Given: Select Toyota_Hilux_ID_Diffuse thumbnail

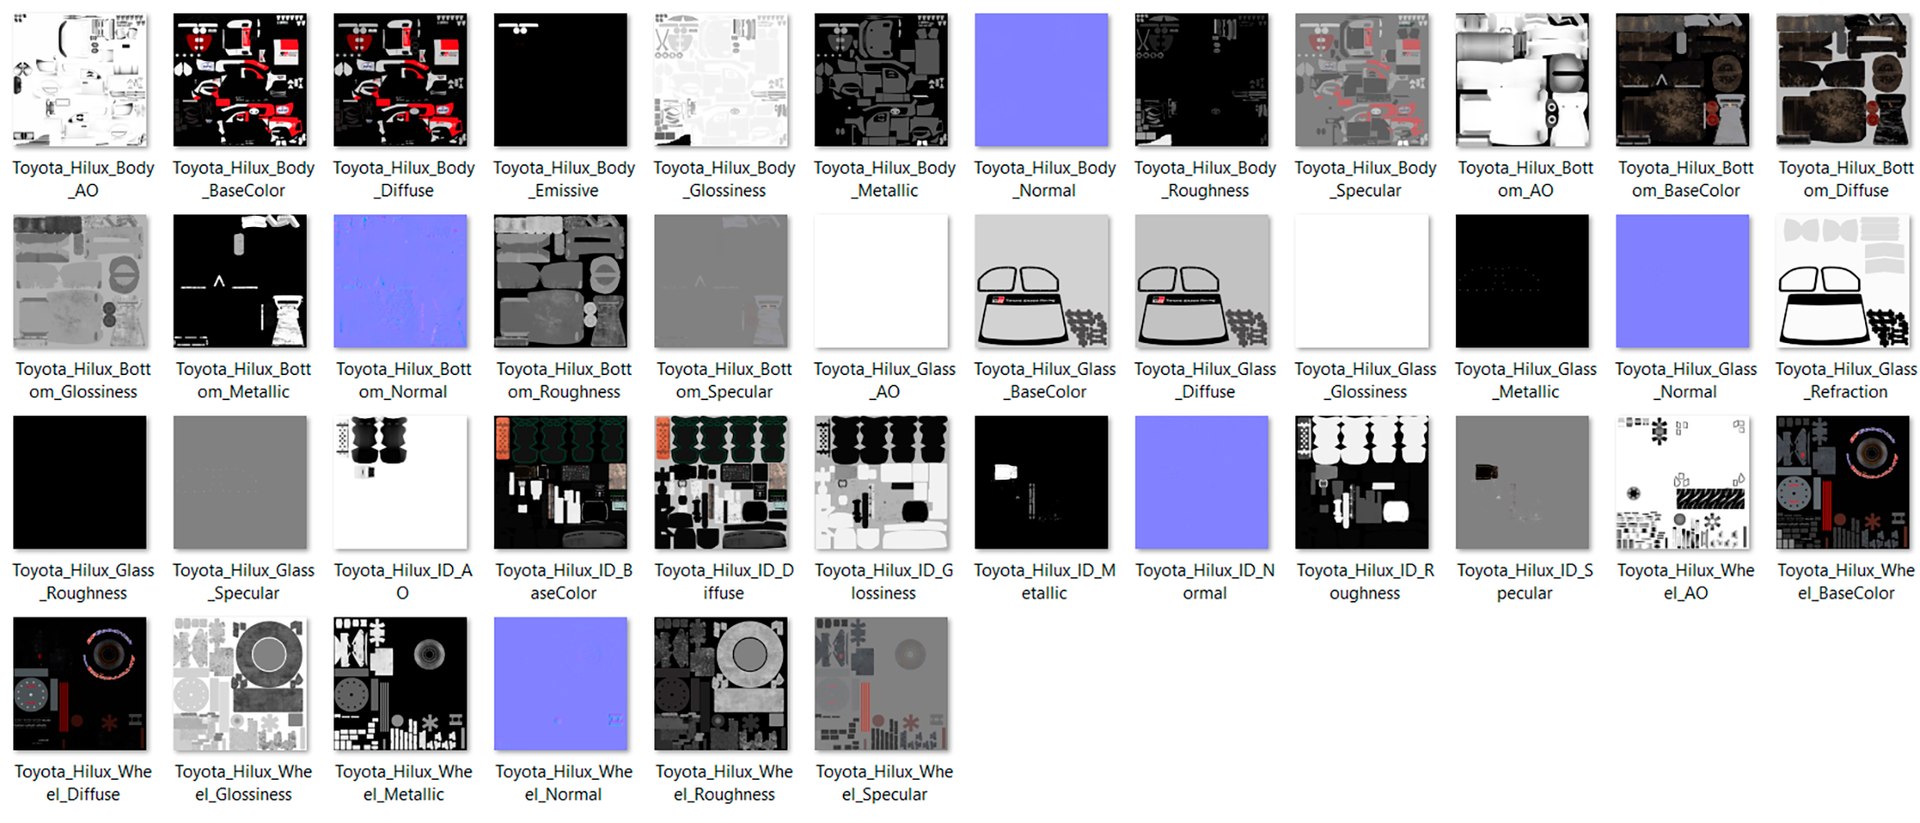Looking at the screenshot, I should (721, 483).
